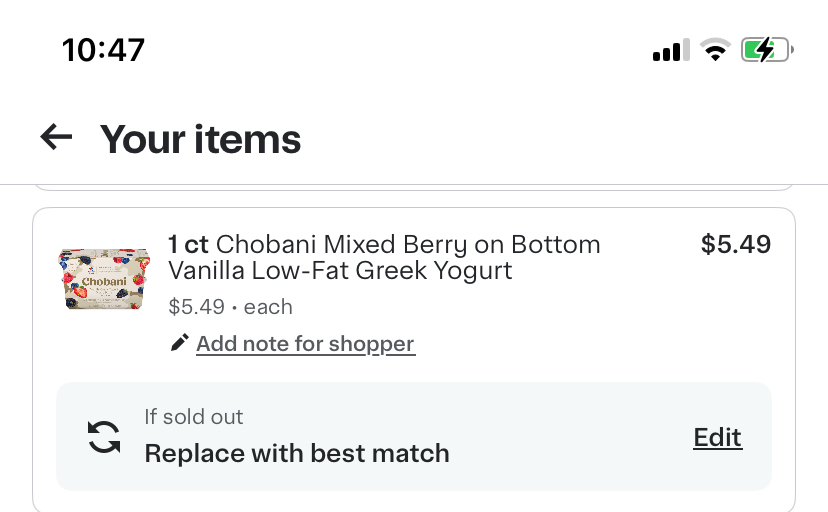Go back using the left arrow
The width and height of the screenshot is (828, 512).
tap(57, 138)
